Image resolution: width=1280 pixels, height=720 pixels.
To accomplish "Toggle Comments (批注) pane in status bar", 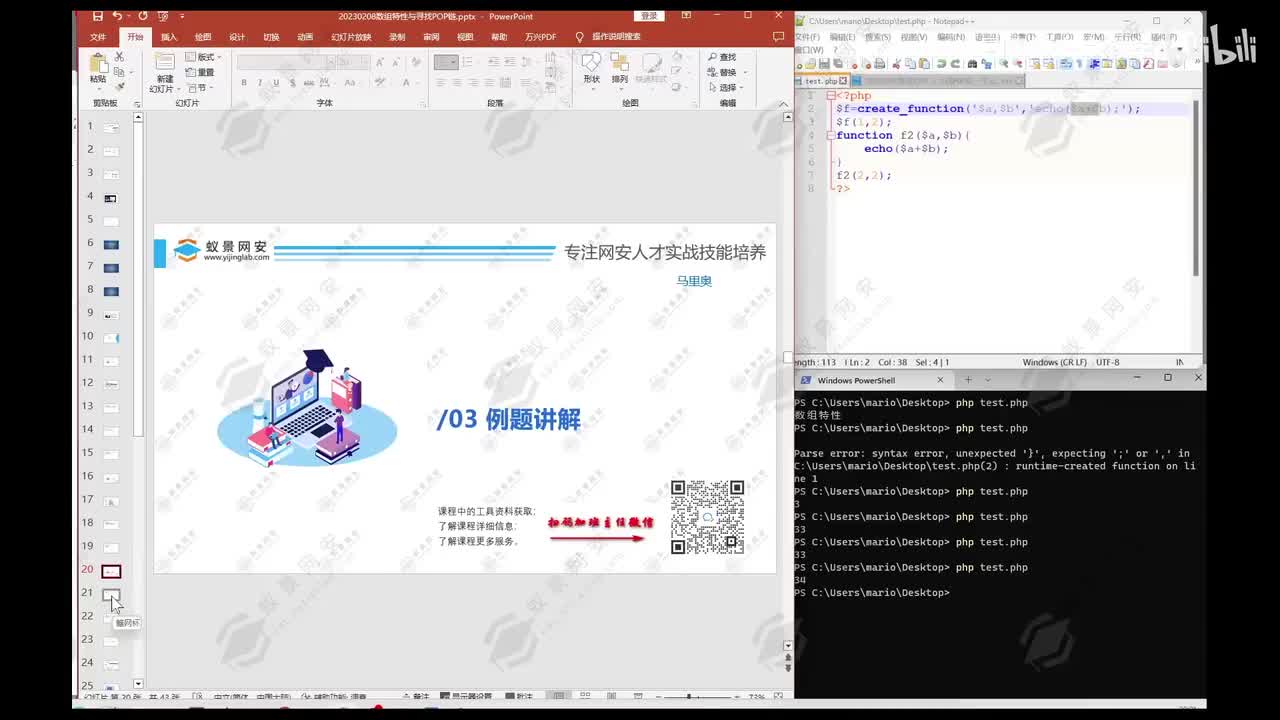I will tap(519, 696).
